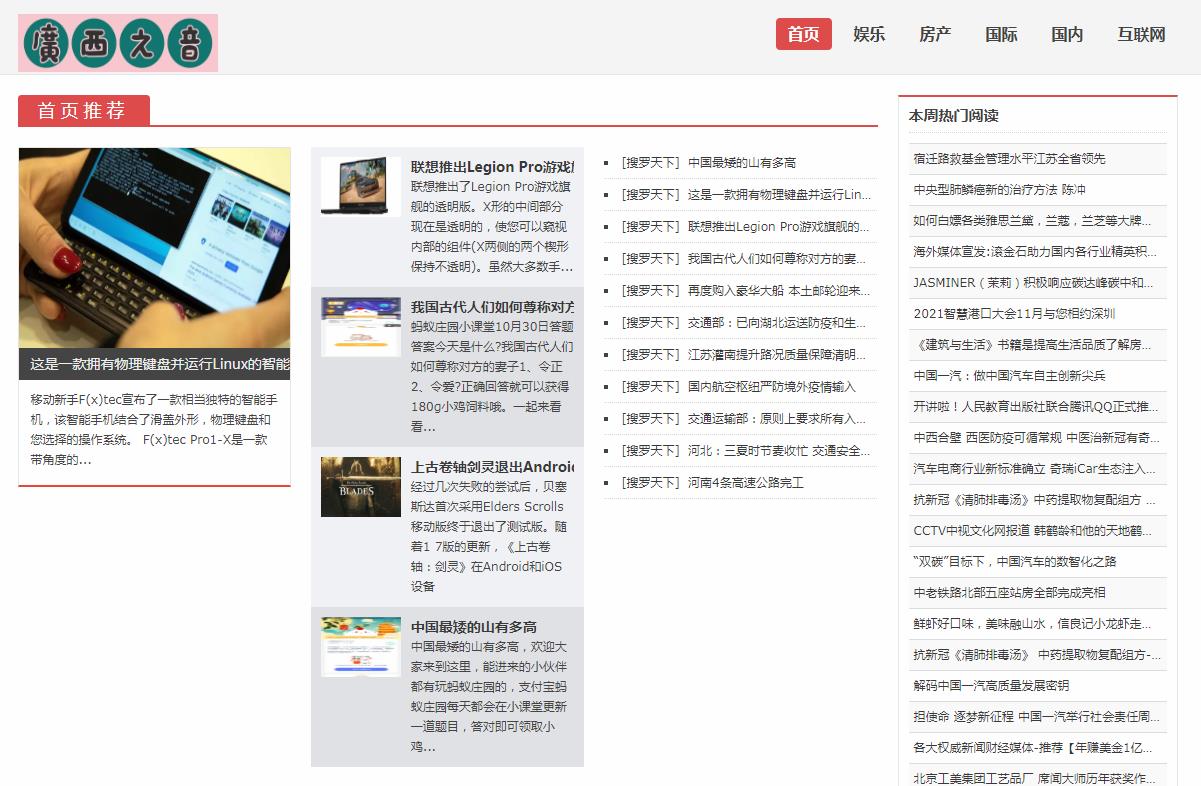Screen dimensions: 1201x786
Task: Go to the 国际 section
Action: [1001, 34]
